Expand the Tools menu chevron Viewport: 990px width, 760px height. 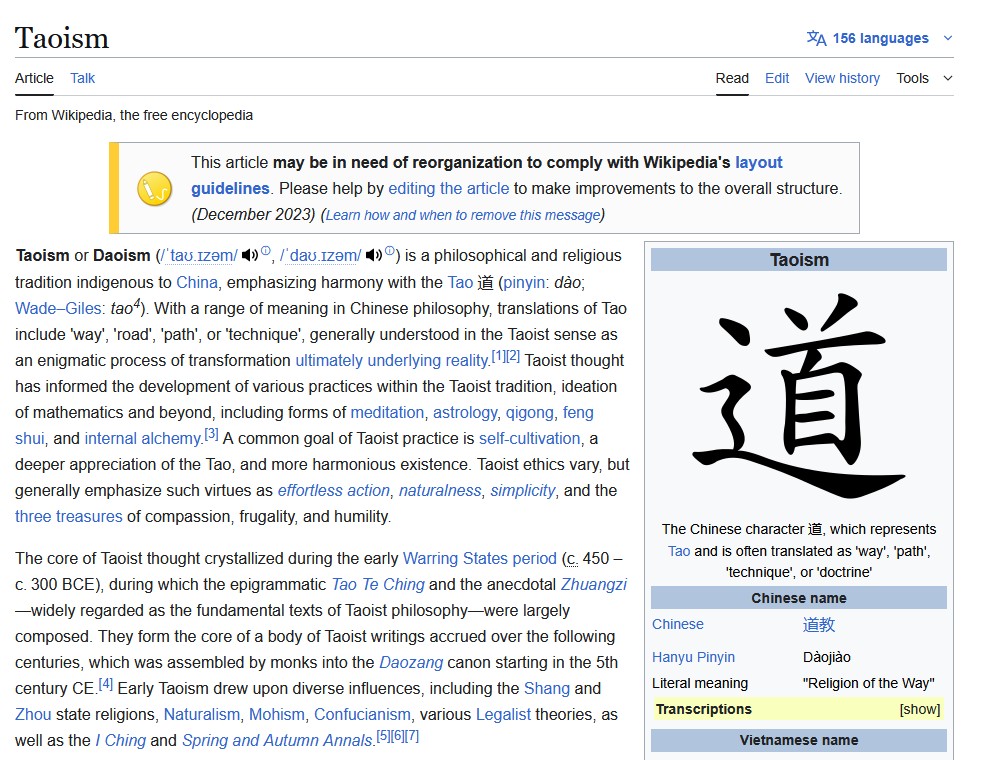pos(948,78)
